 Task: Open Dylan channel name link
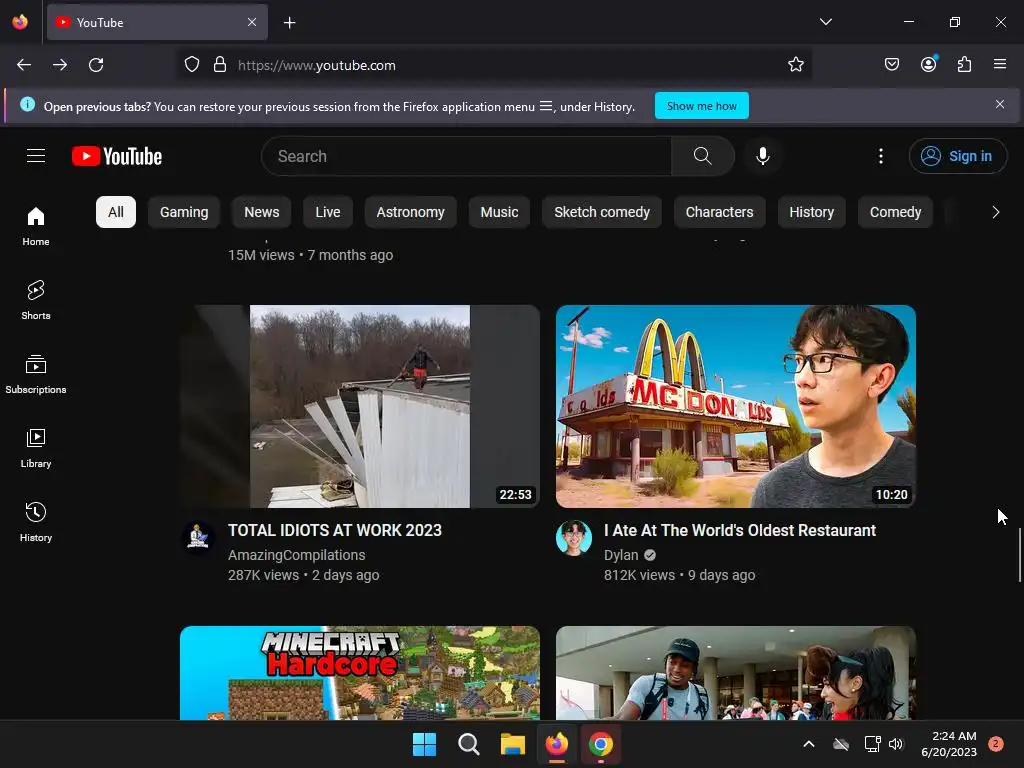click(621, 555)
